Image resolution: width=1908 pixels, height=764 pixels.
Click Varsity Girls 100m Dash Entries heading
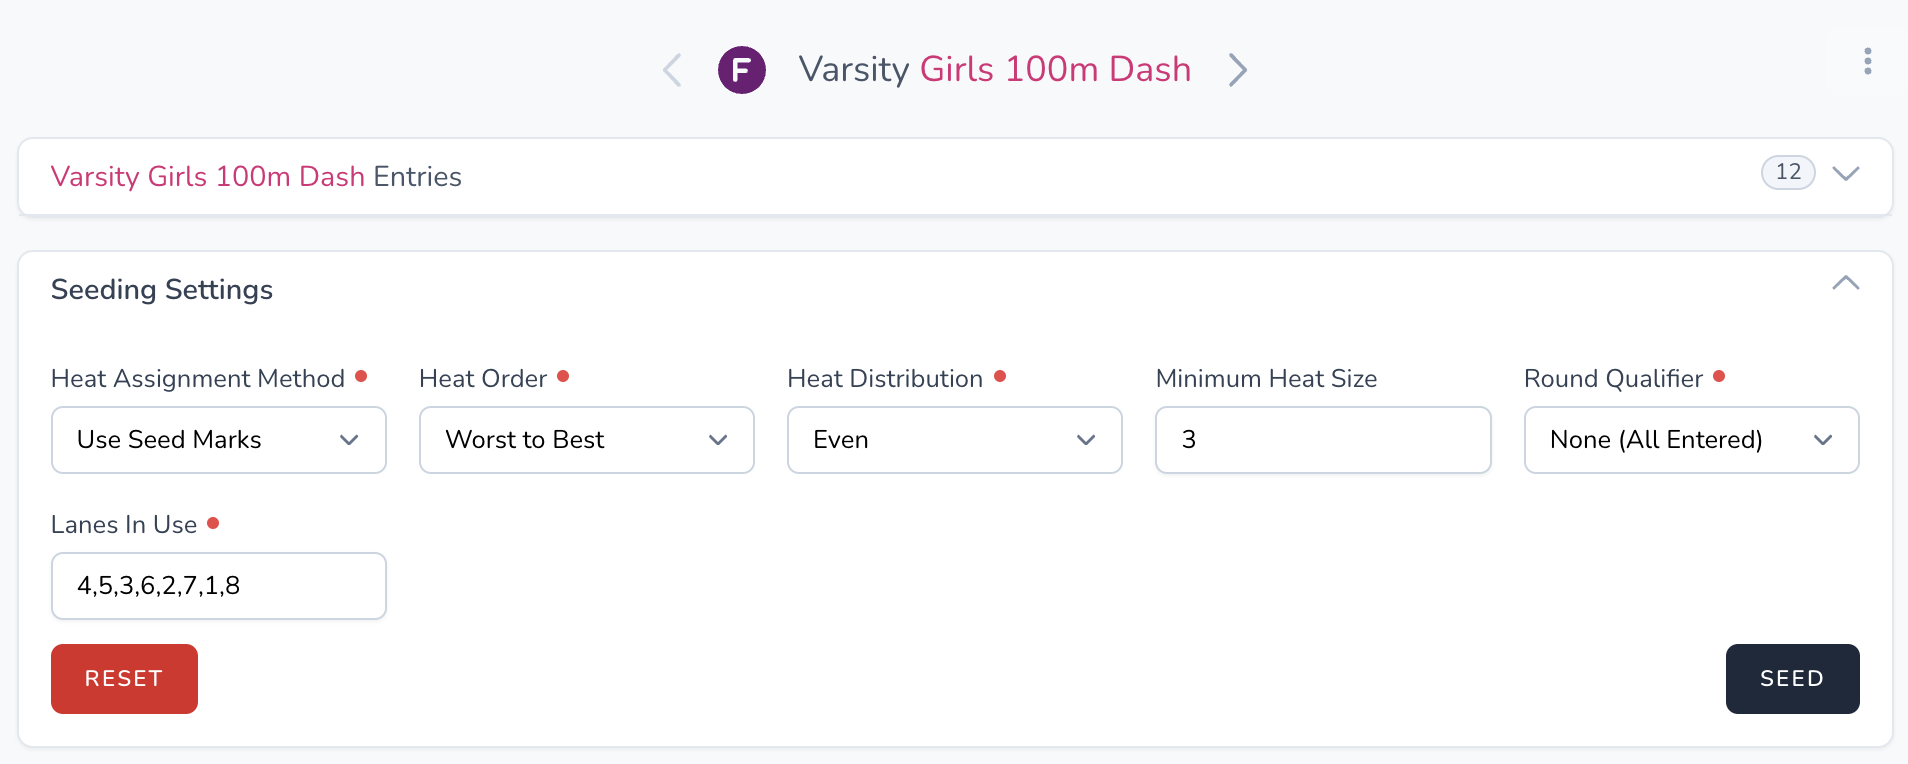point(256,177)
